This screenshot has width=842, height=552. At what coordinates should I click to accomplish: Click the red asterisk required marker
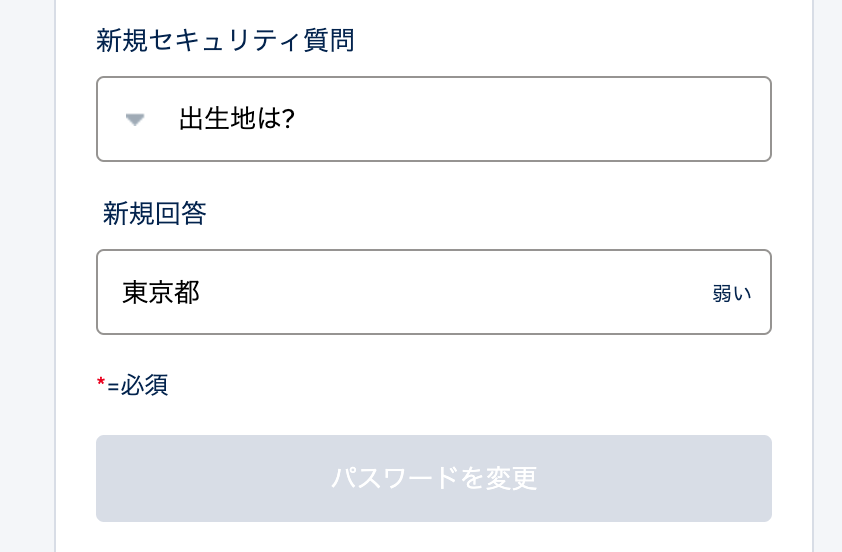(101, 384)
